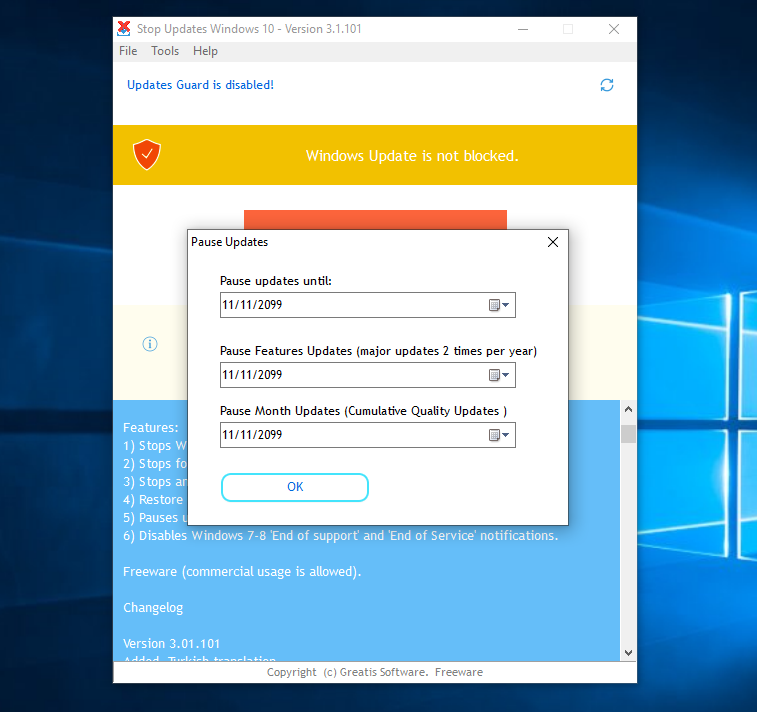Click the Pause Updates dialog title
Viewport: 757px width, 712px height.
(x=229, y=242)
